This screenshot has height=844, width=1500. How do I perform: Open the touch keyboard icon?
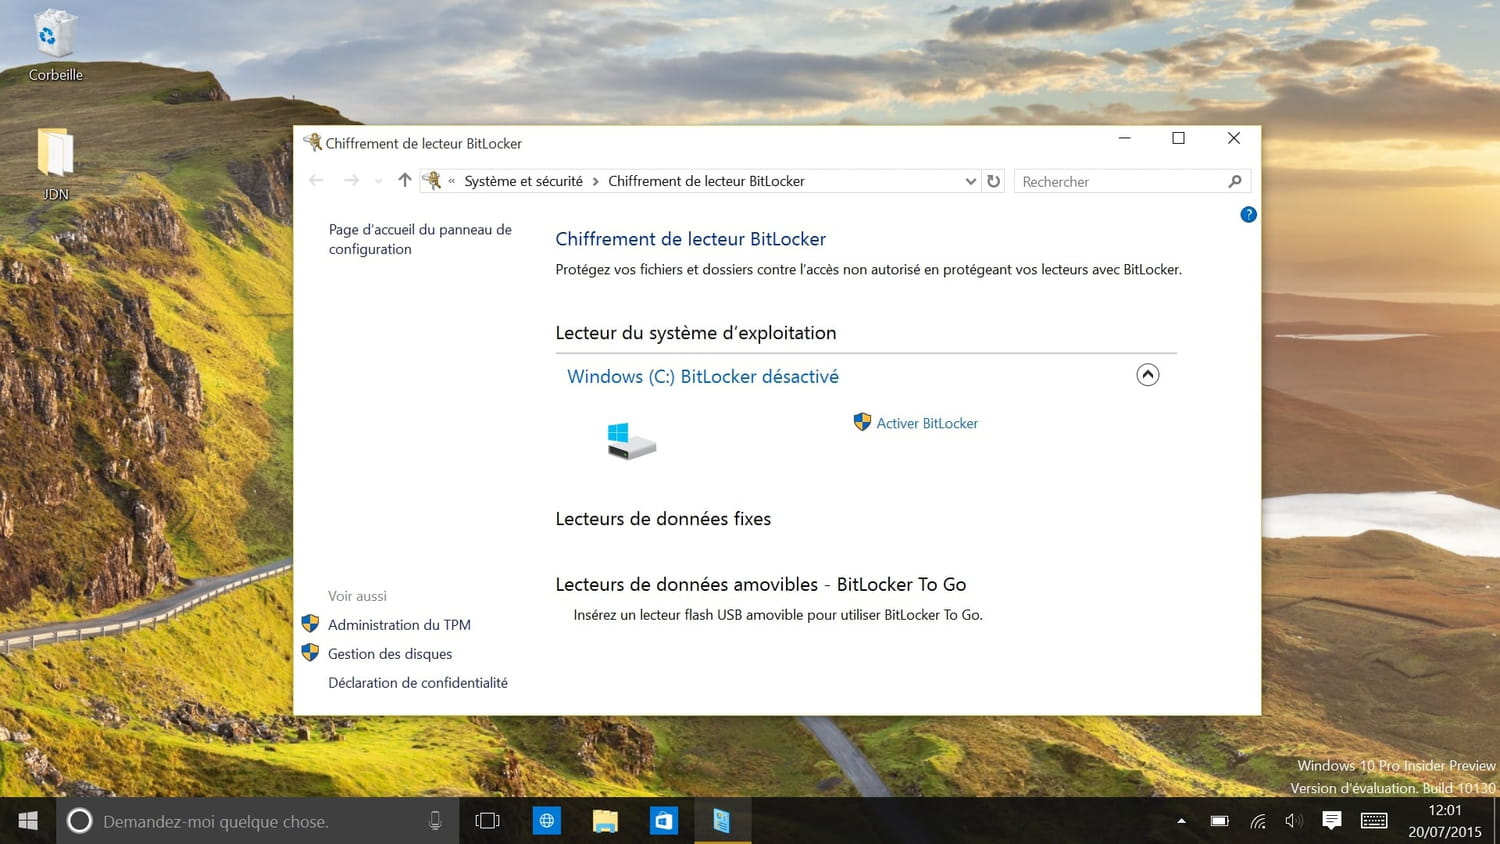[x=1374, y=821]
